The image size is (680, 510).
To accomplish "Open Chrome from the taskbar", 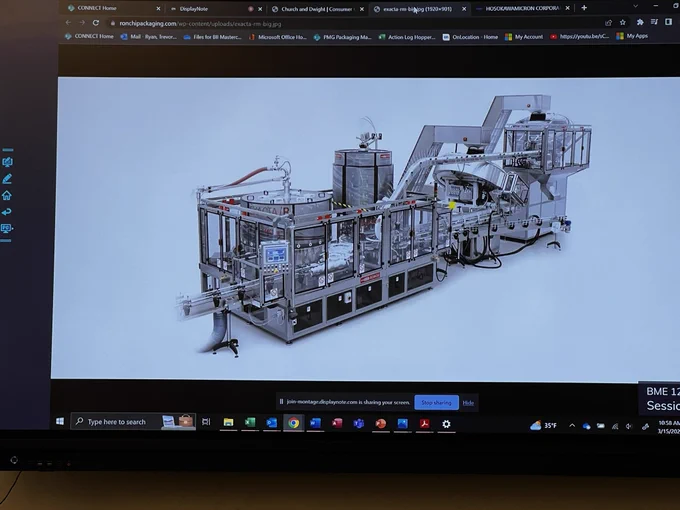I will tap(294, 423).
